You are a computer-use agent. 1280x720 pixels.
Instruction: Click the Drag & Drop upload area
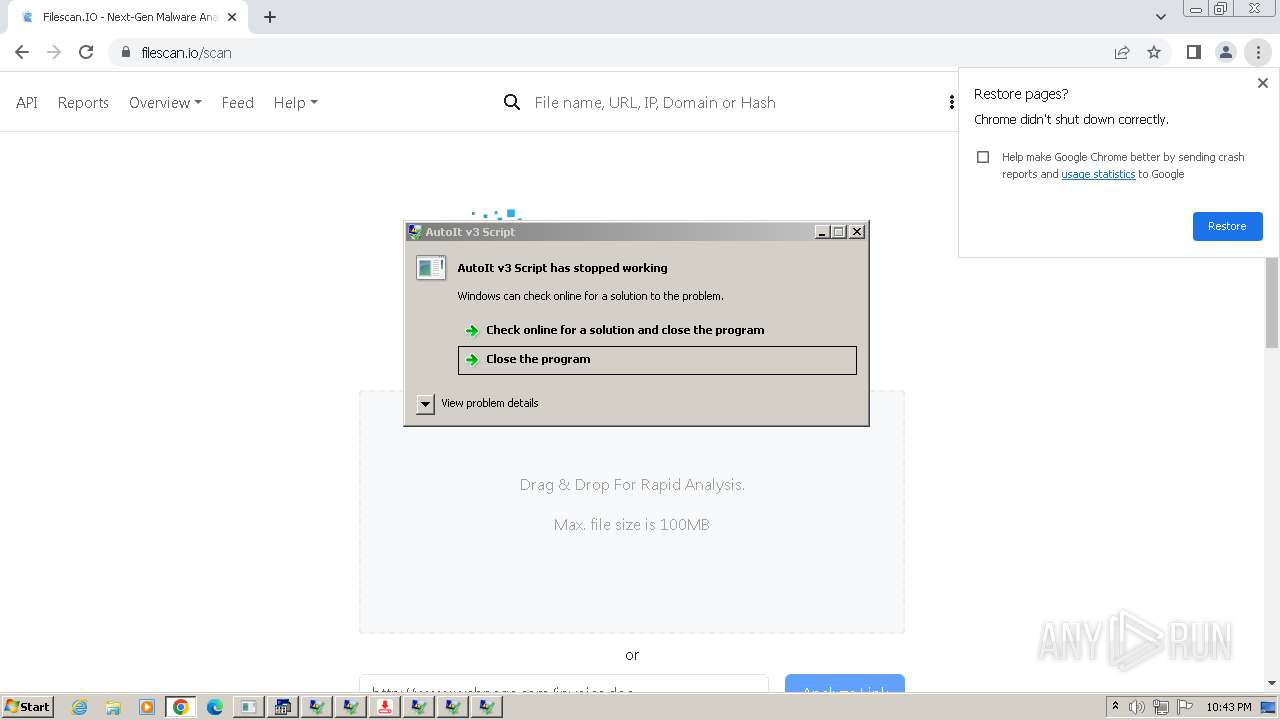point(632,512)
